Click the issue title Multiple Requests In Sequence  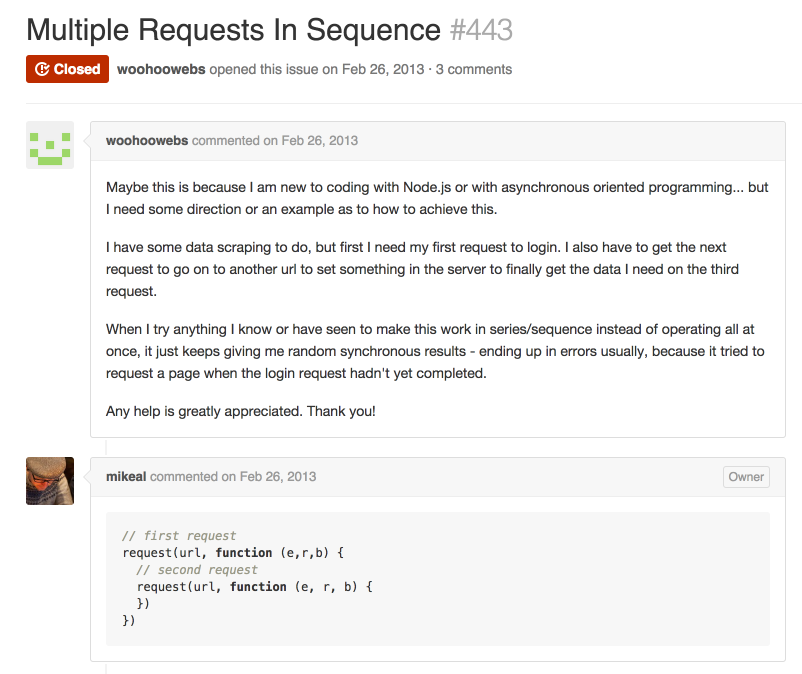pos(233,30)
